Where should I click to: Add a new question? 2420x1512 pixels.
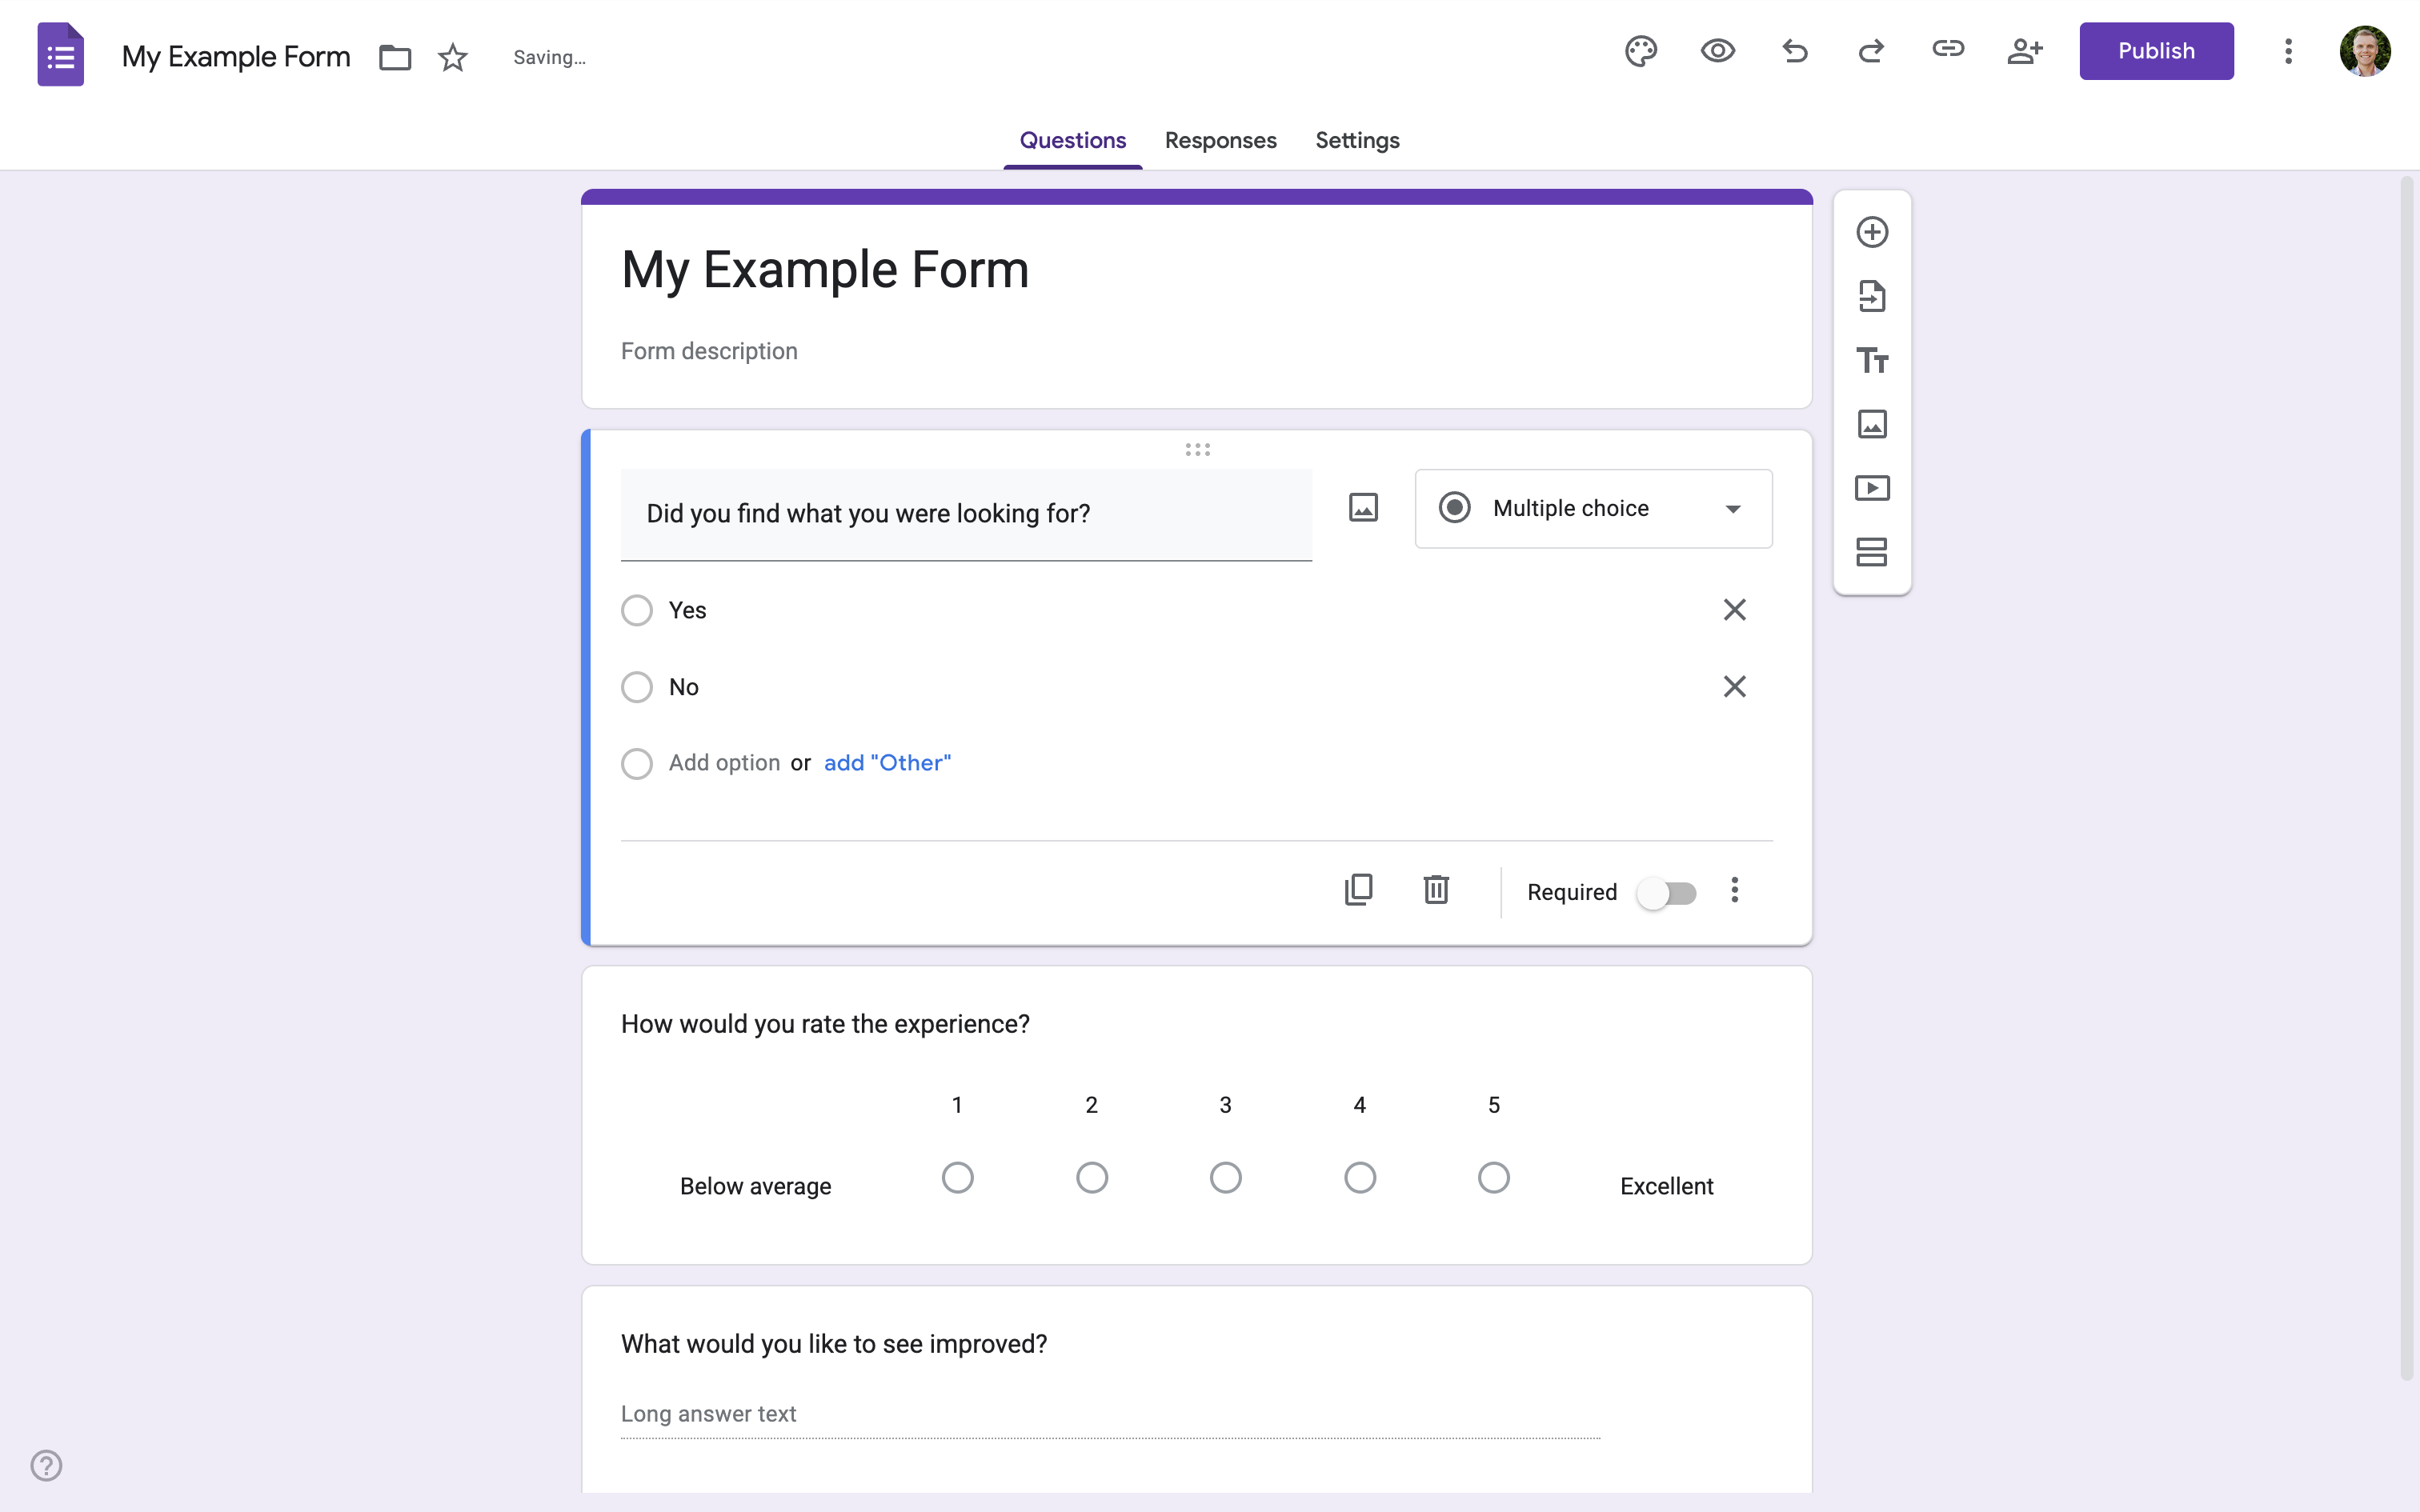1872,231
